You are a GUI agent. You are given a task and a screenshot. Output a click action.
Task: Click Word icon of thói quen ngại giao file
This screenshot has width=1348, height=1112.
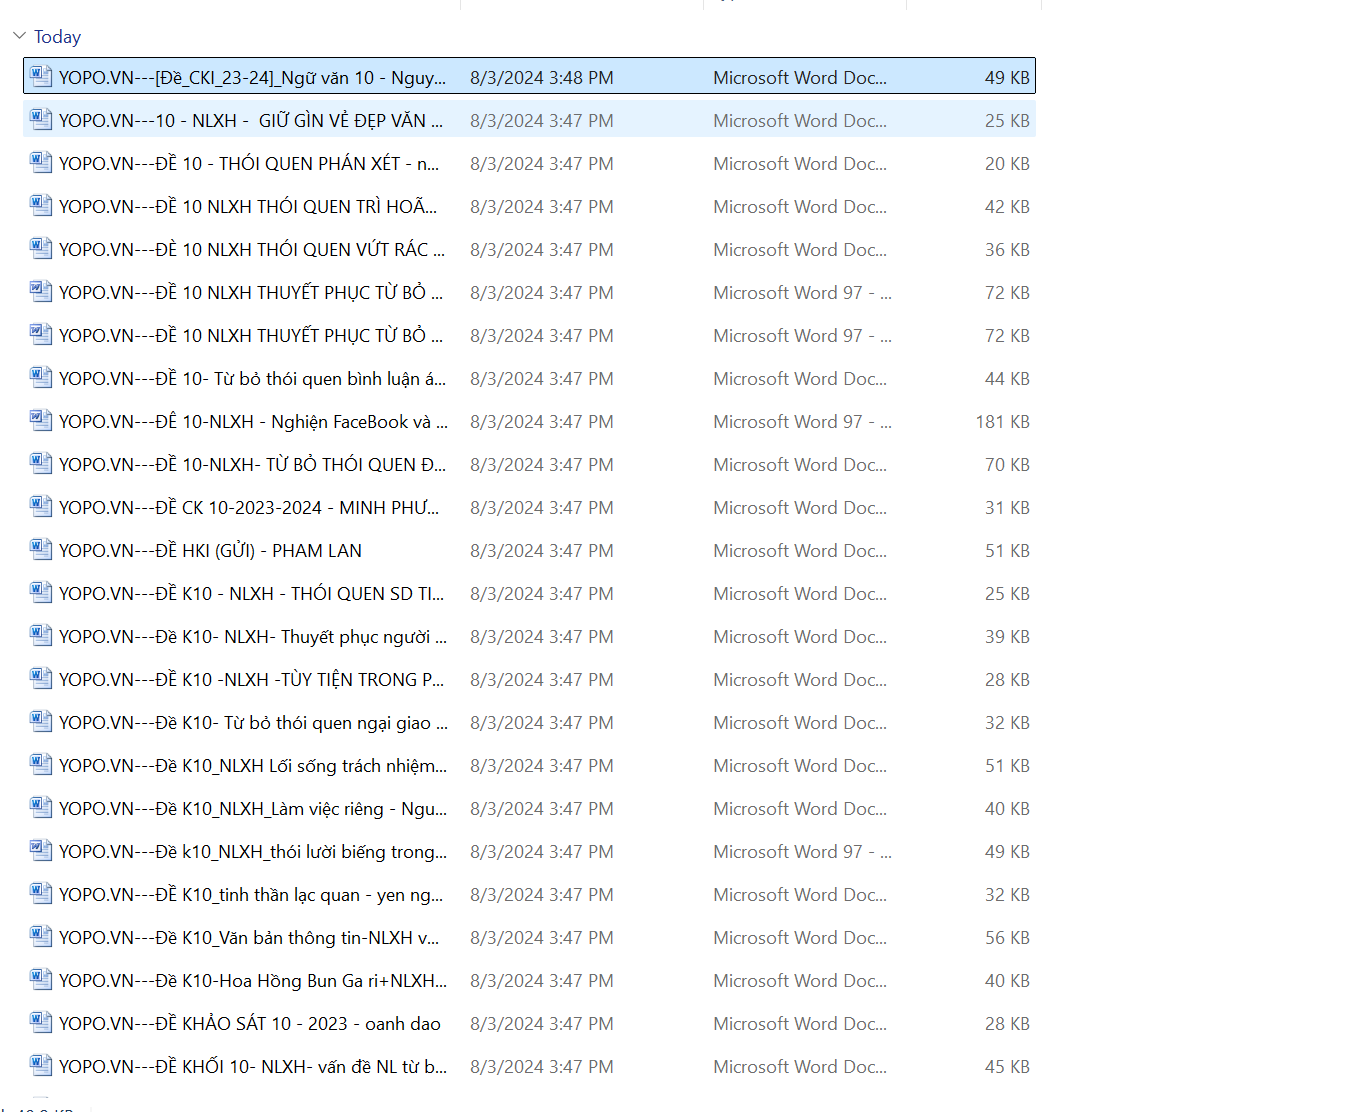pyautogui.click(x=41, y=721)
